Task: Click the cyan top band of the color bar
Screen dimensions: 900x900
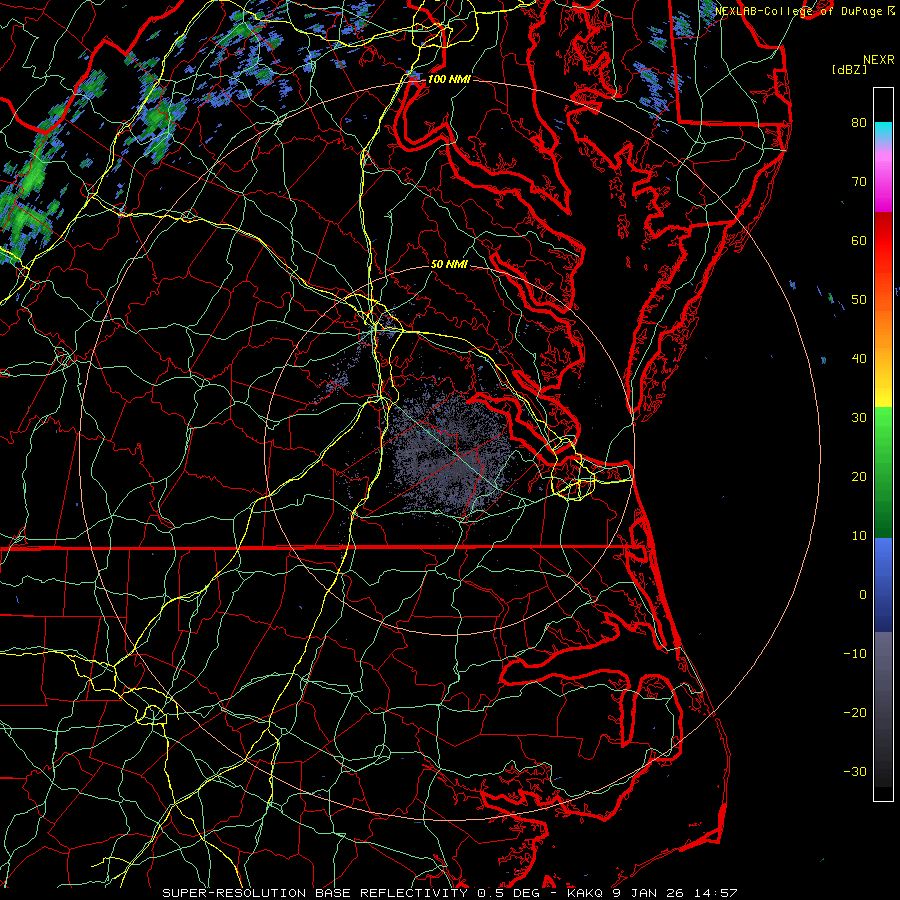Action: [x=883, y=131]
